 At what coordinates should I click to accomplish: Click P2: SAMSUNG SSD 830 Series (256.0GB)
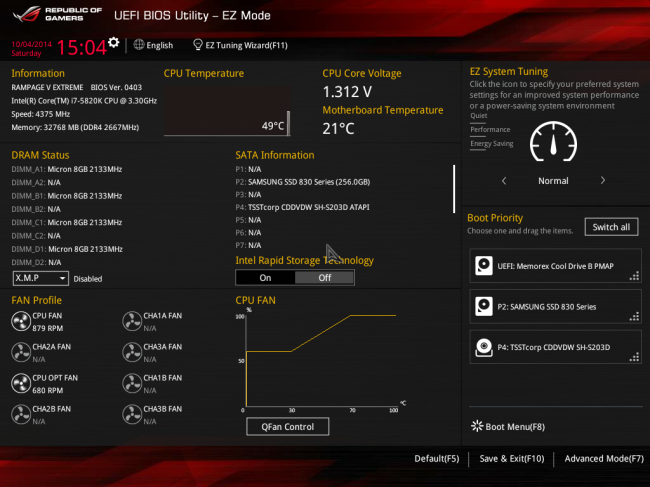coord(303,182)
